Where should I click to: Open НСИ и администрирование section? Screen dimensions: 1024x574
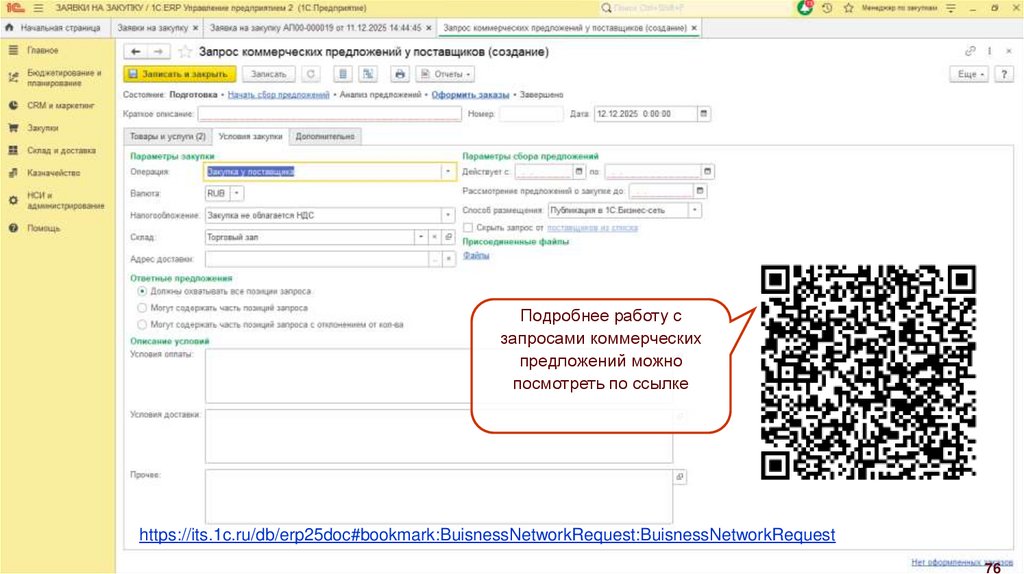tap(65, 200)
